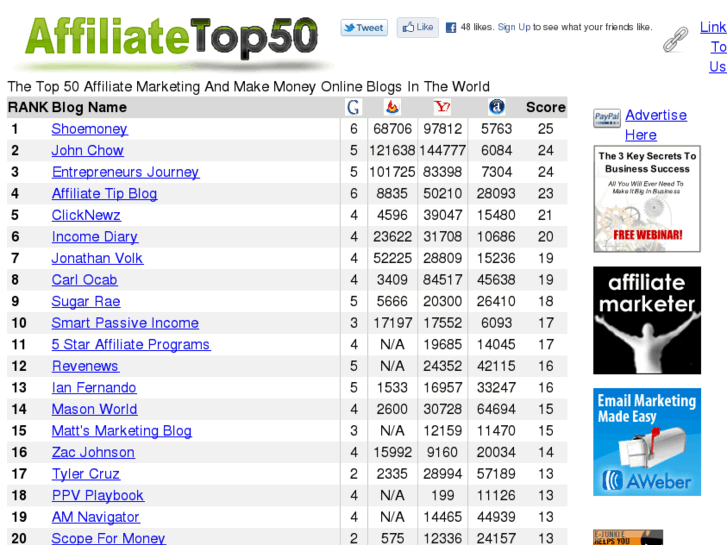Click the chain link icon
The width and height of the screenshot is (727, 545).
(x=675, y=39)
